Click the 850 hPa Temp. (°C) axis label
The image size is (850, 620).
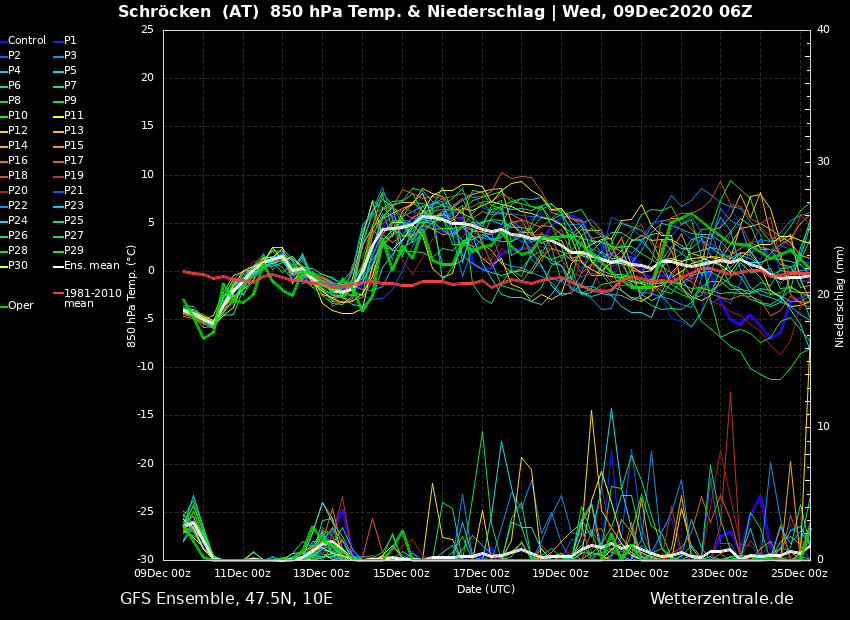(132, 296)
